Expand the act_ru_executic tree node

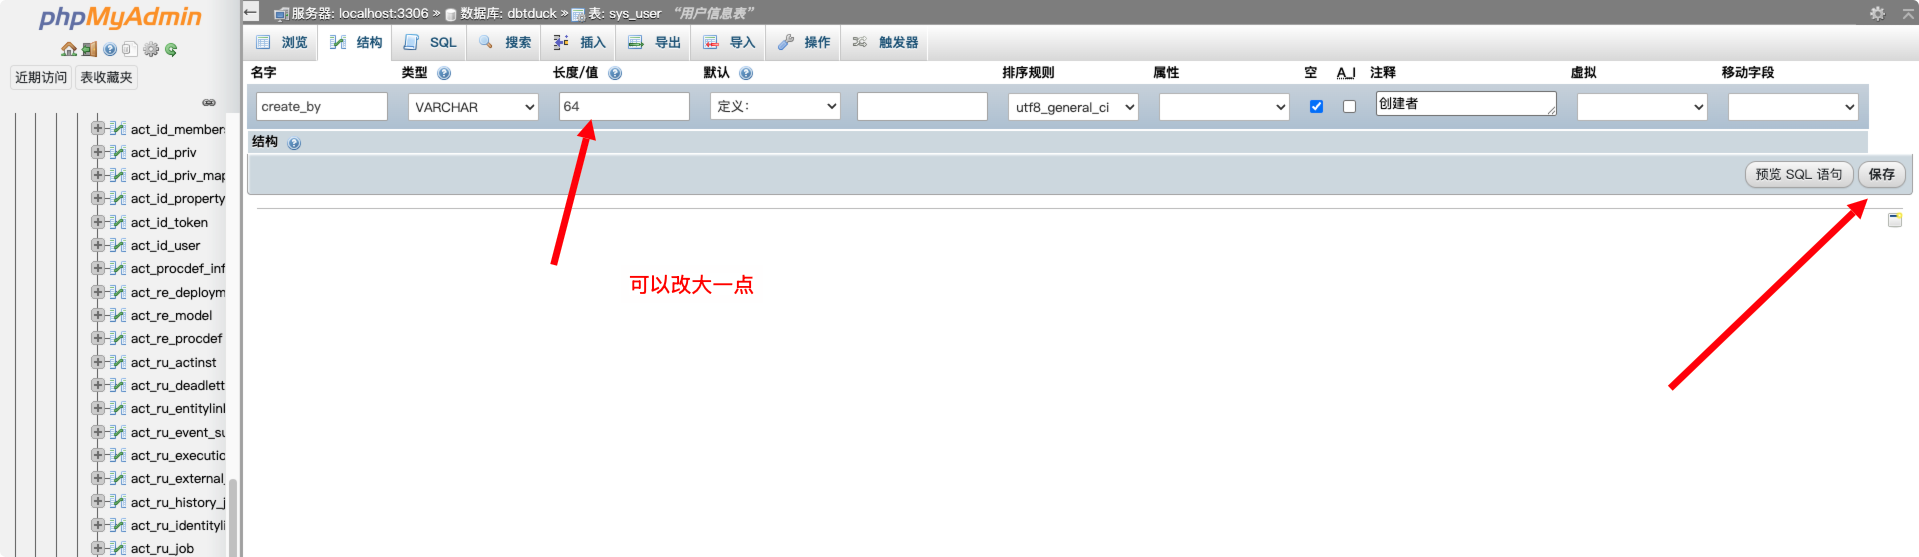click(x=97, y=455)
